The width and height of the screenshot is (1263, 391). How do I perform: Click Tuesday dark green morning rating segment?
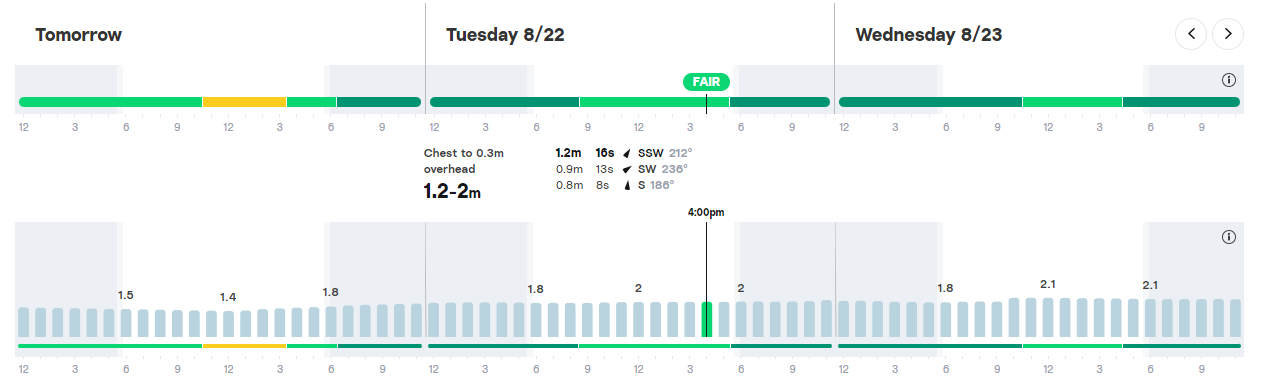coord(504,102)
